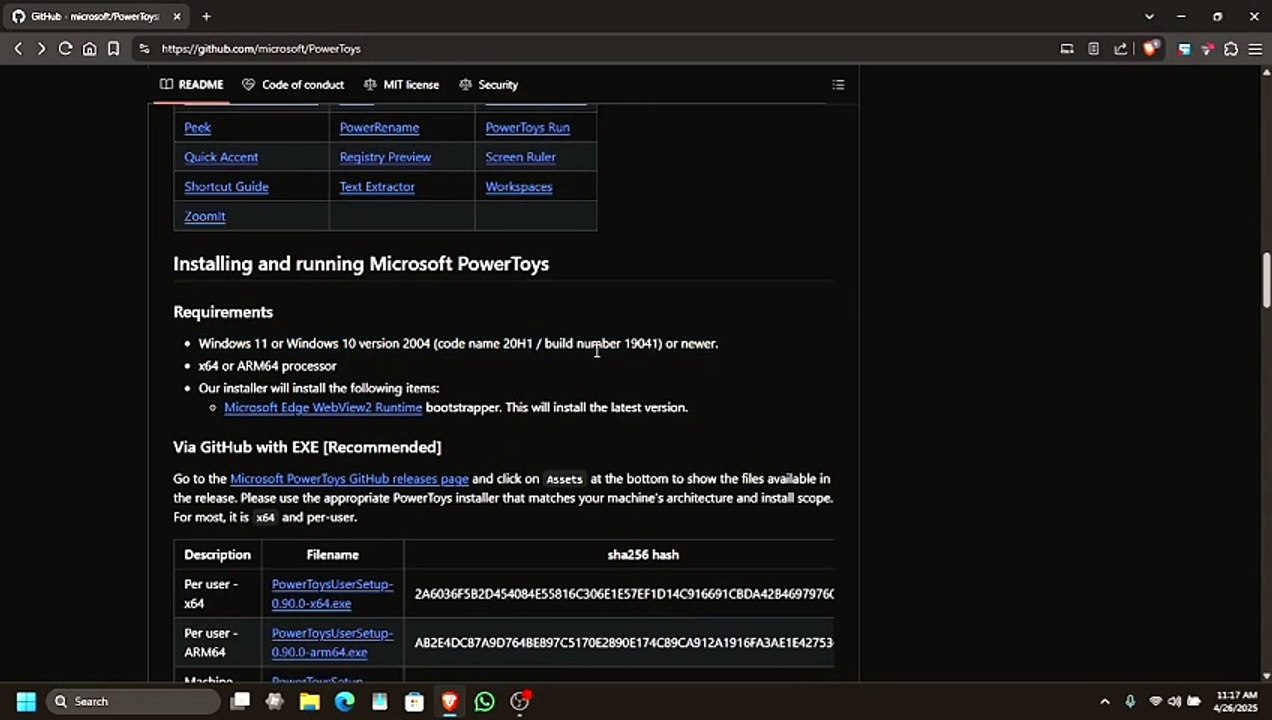The image size is (1272, 720).
Task: Reload the page
Action: point(65,48)
